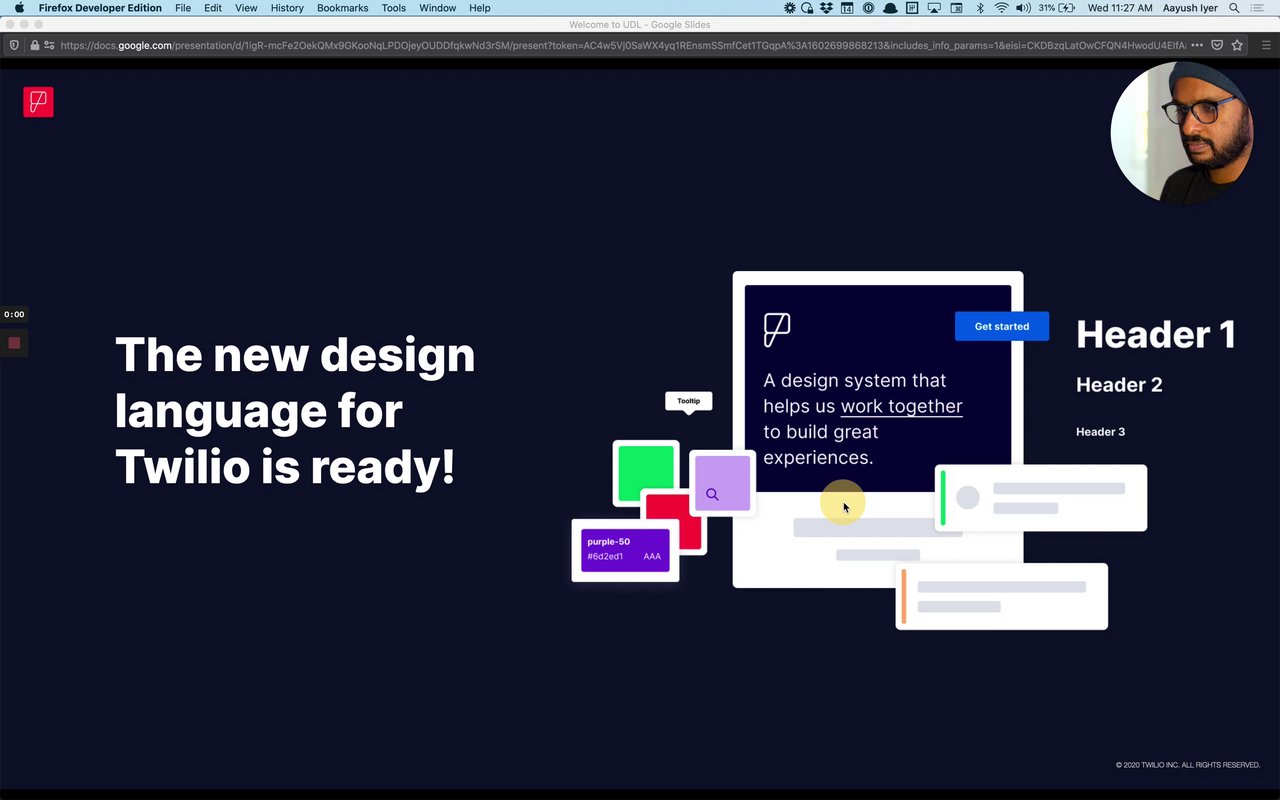
Task: Open the Apple menu
Action: pos(19,8)
